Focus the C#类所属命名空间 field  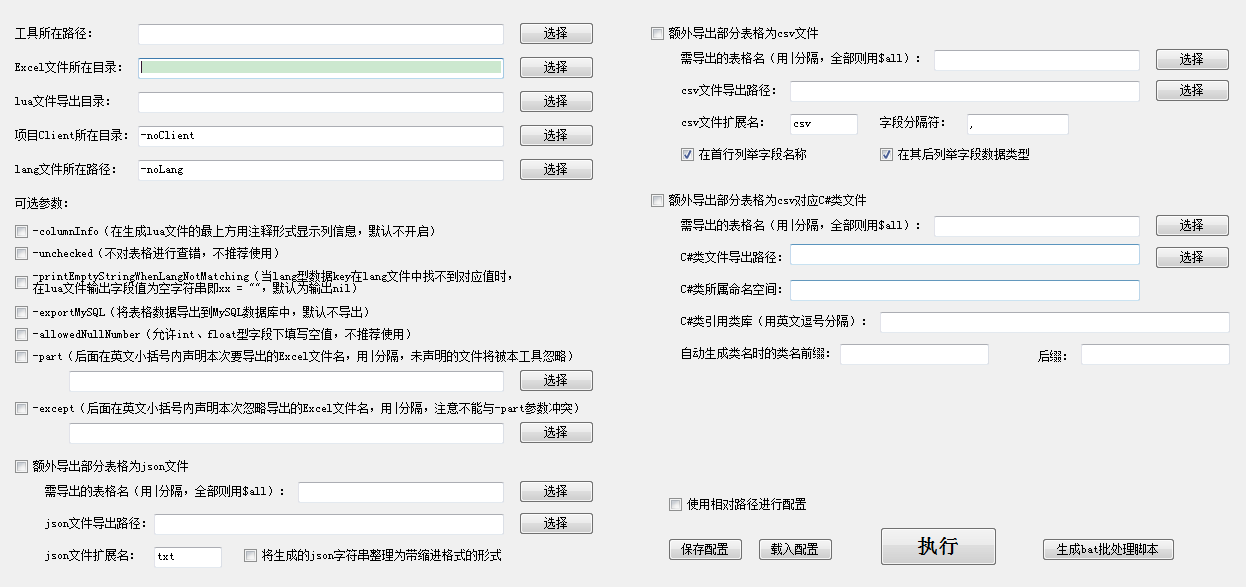tap(964, 290)
